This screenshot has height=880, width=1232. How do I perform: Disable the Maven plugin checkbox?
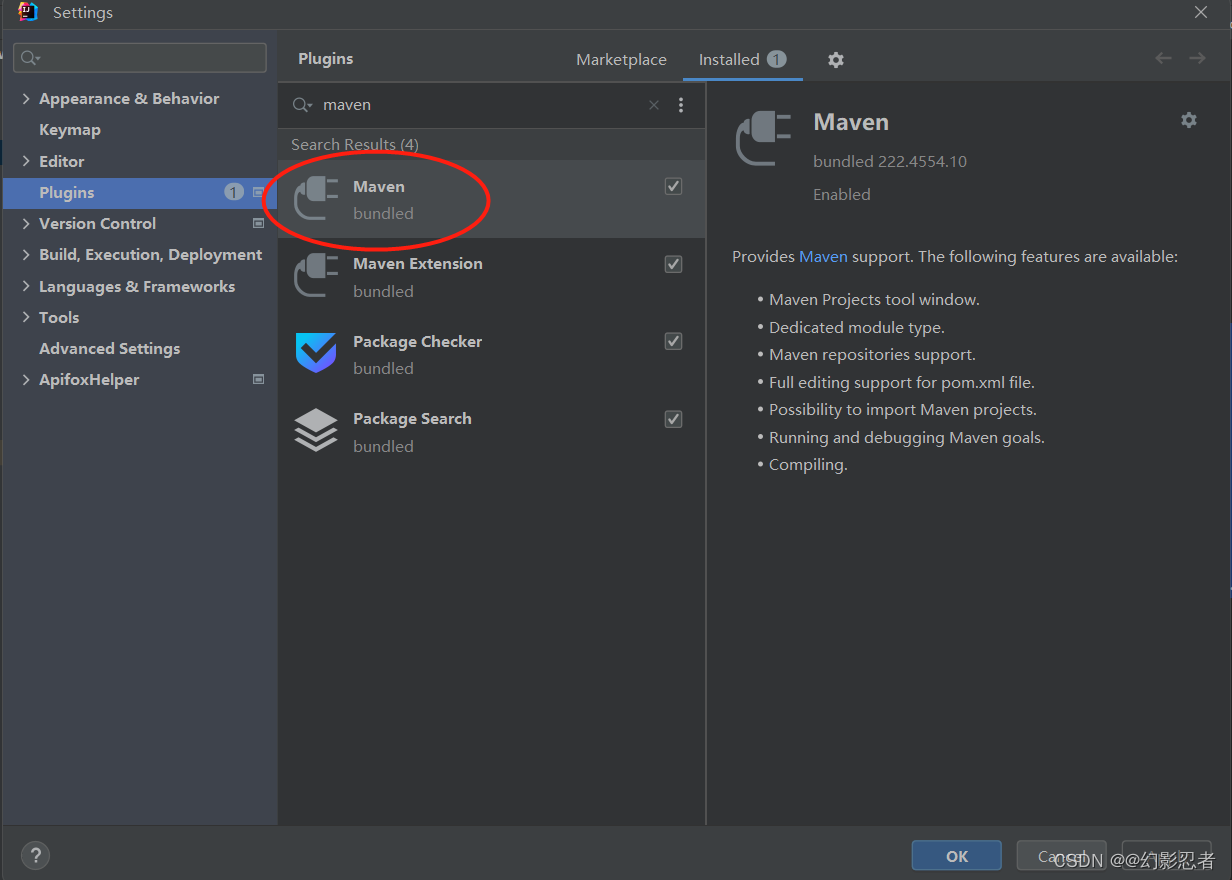coord(674,186)
